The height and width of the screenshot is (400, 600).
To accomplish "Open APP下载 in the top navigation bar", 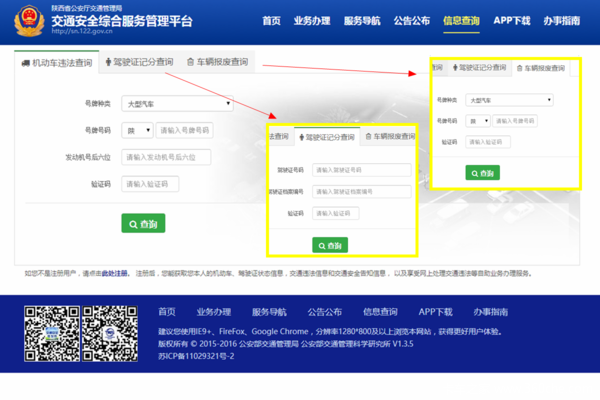I will [x=512, y=21].
